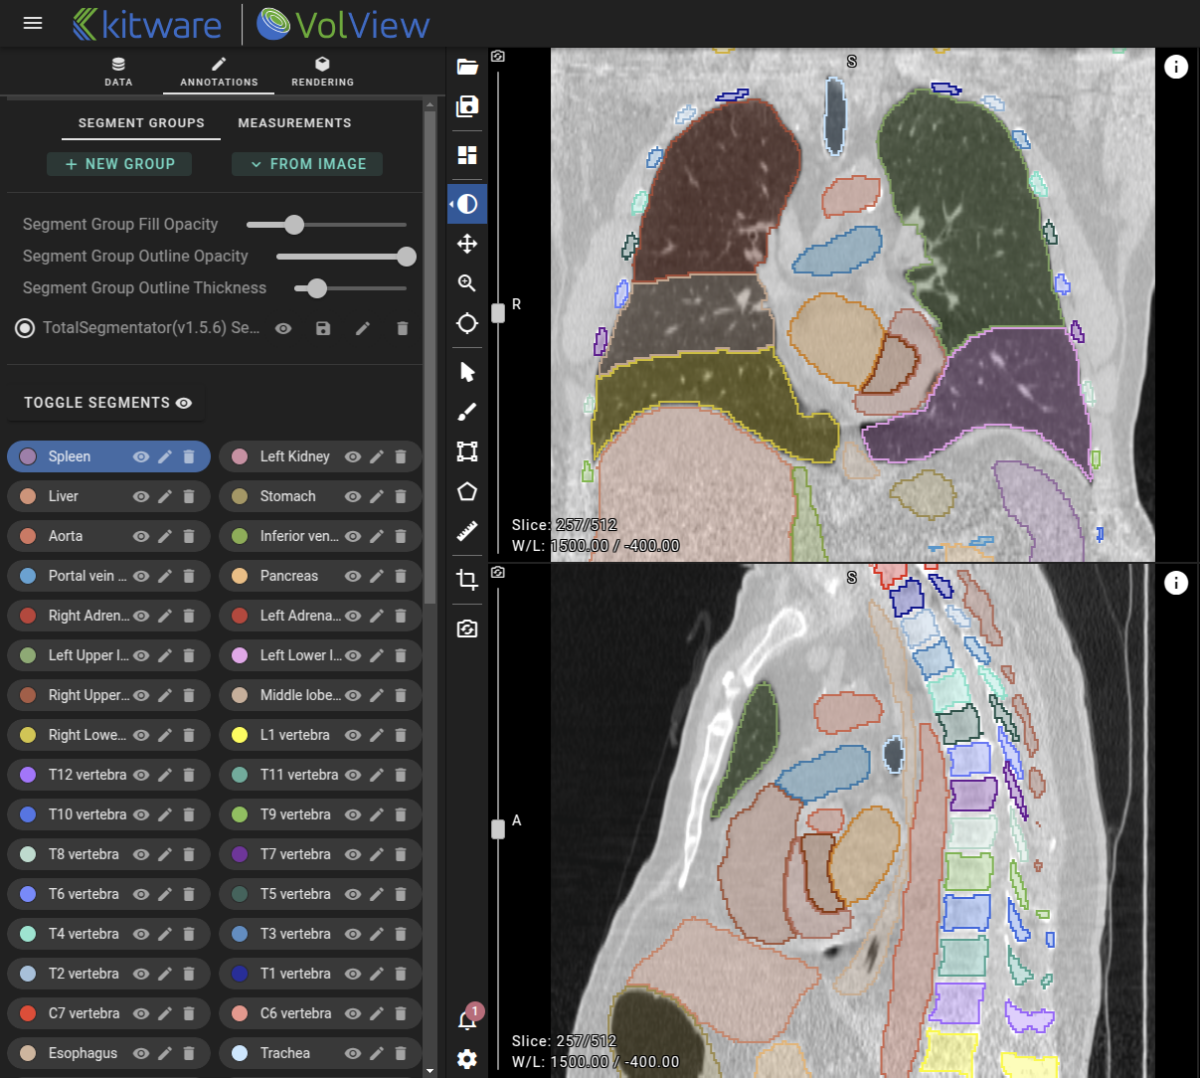1200x1078 pixels.
Task: Select the Paint brush tool
Action: (466, 411)
